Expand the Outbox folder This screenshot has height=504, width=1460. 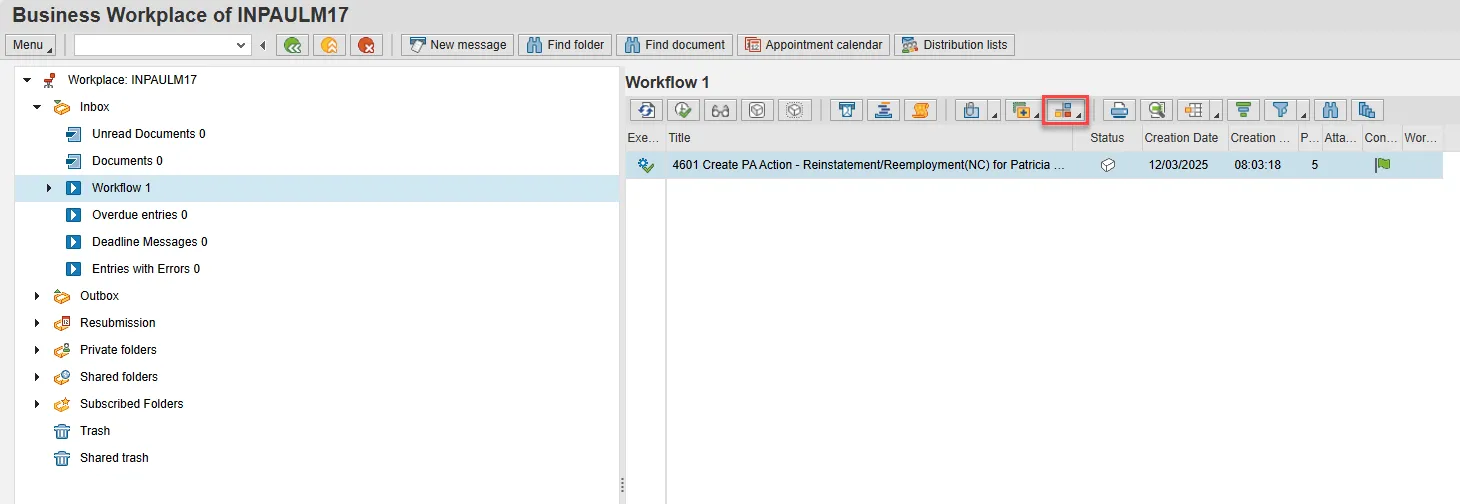coord(37,296)
